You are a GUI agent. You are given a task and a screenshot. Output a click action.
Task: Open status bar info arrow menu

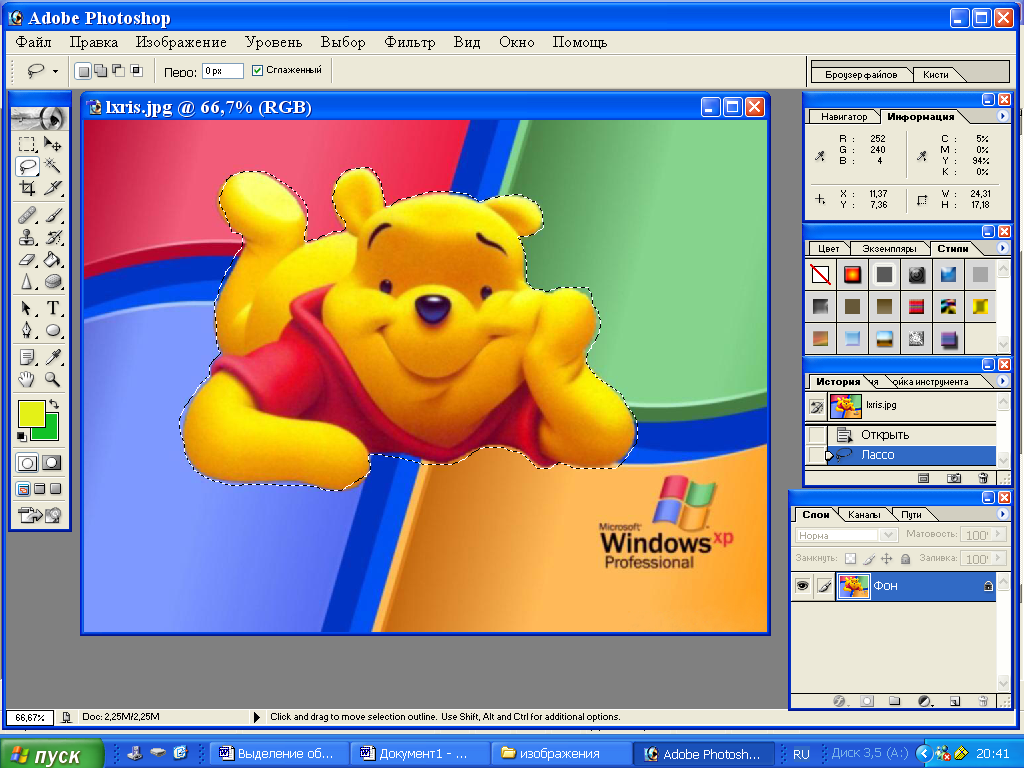257,717
